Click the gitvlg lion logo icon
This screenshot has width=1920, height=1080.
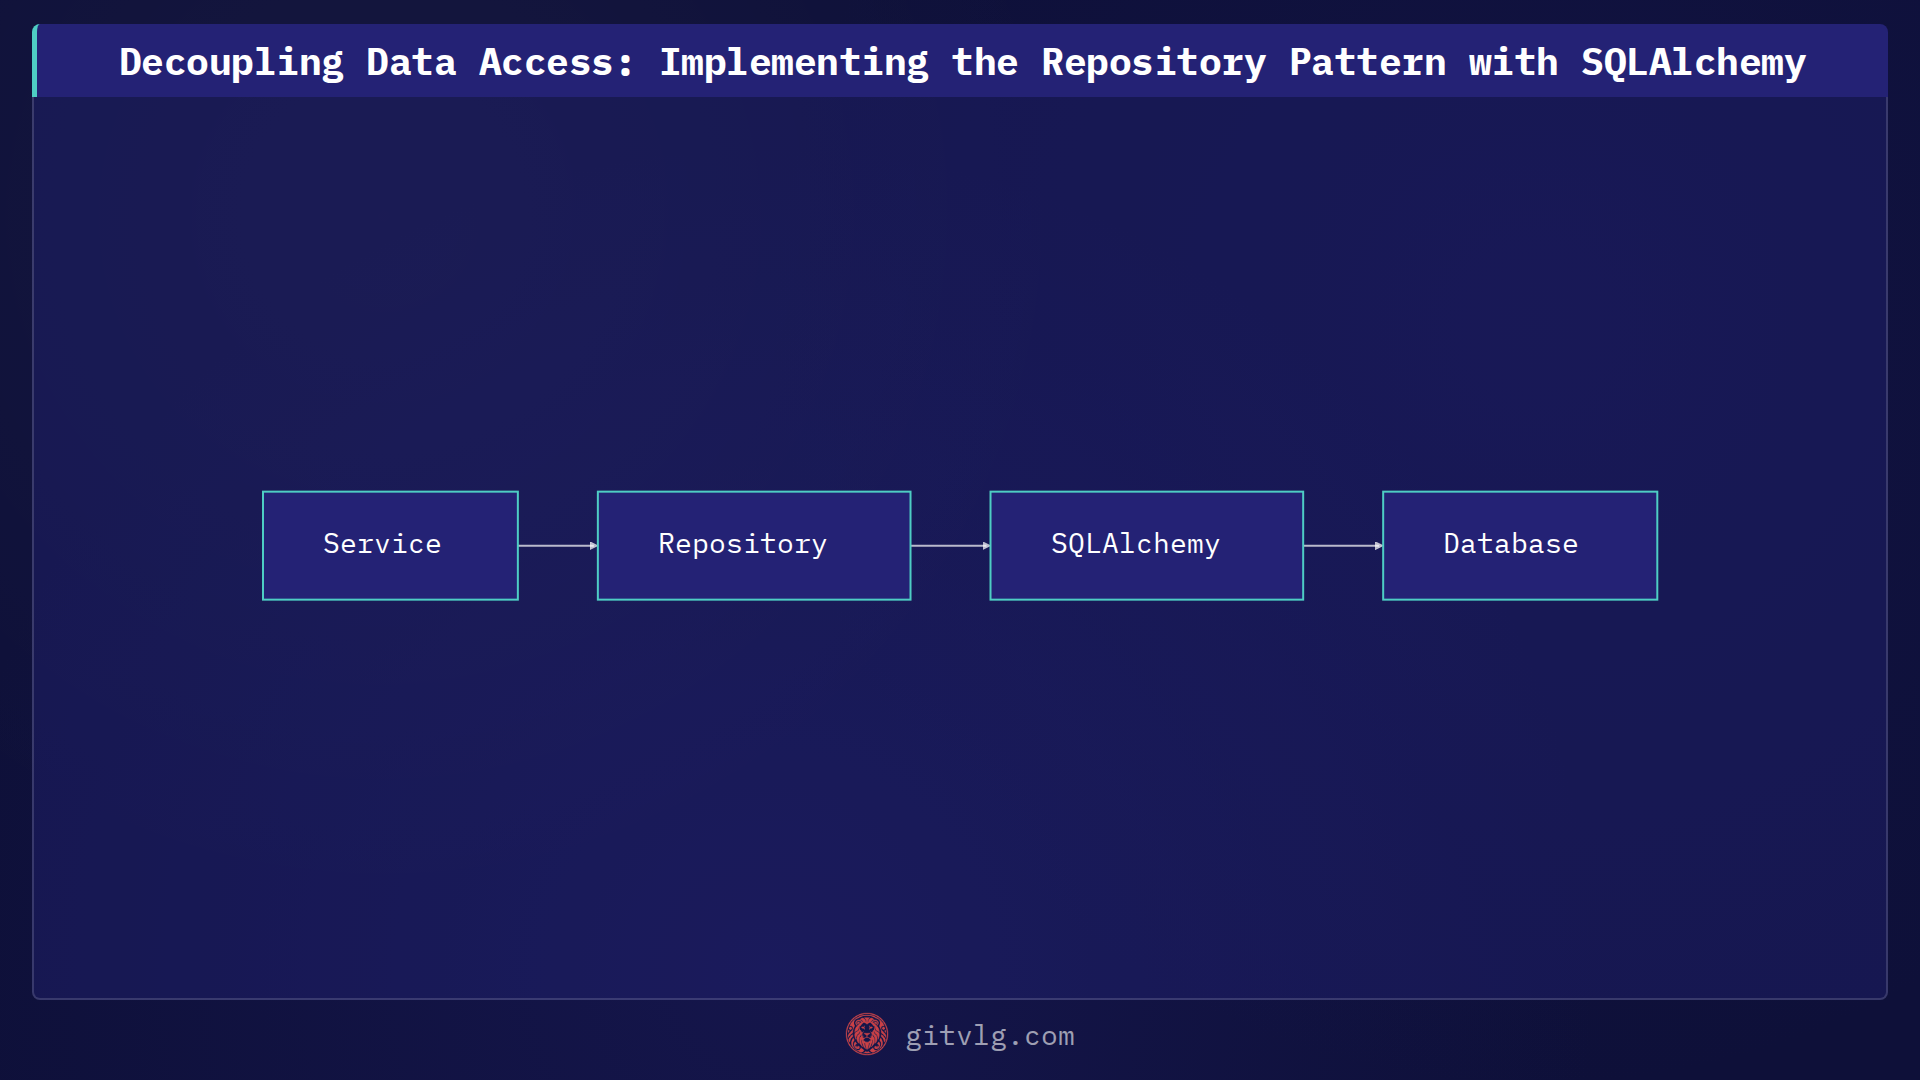(867, 1035)
